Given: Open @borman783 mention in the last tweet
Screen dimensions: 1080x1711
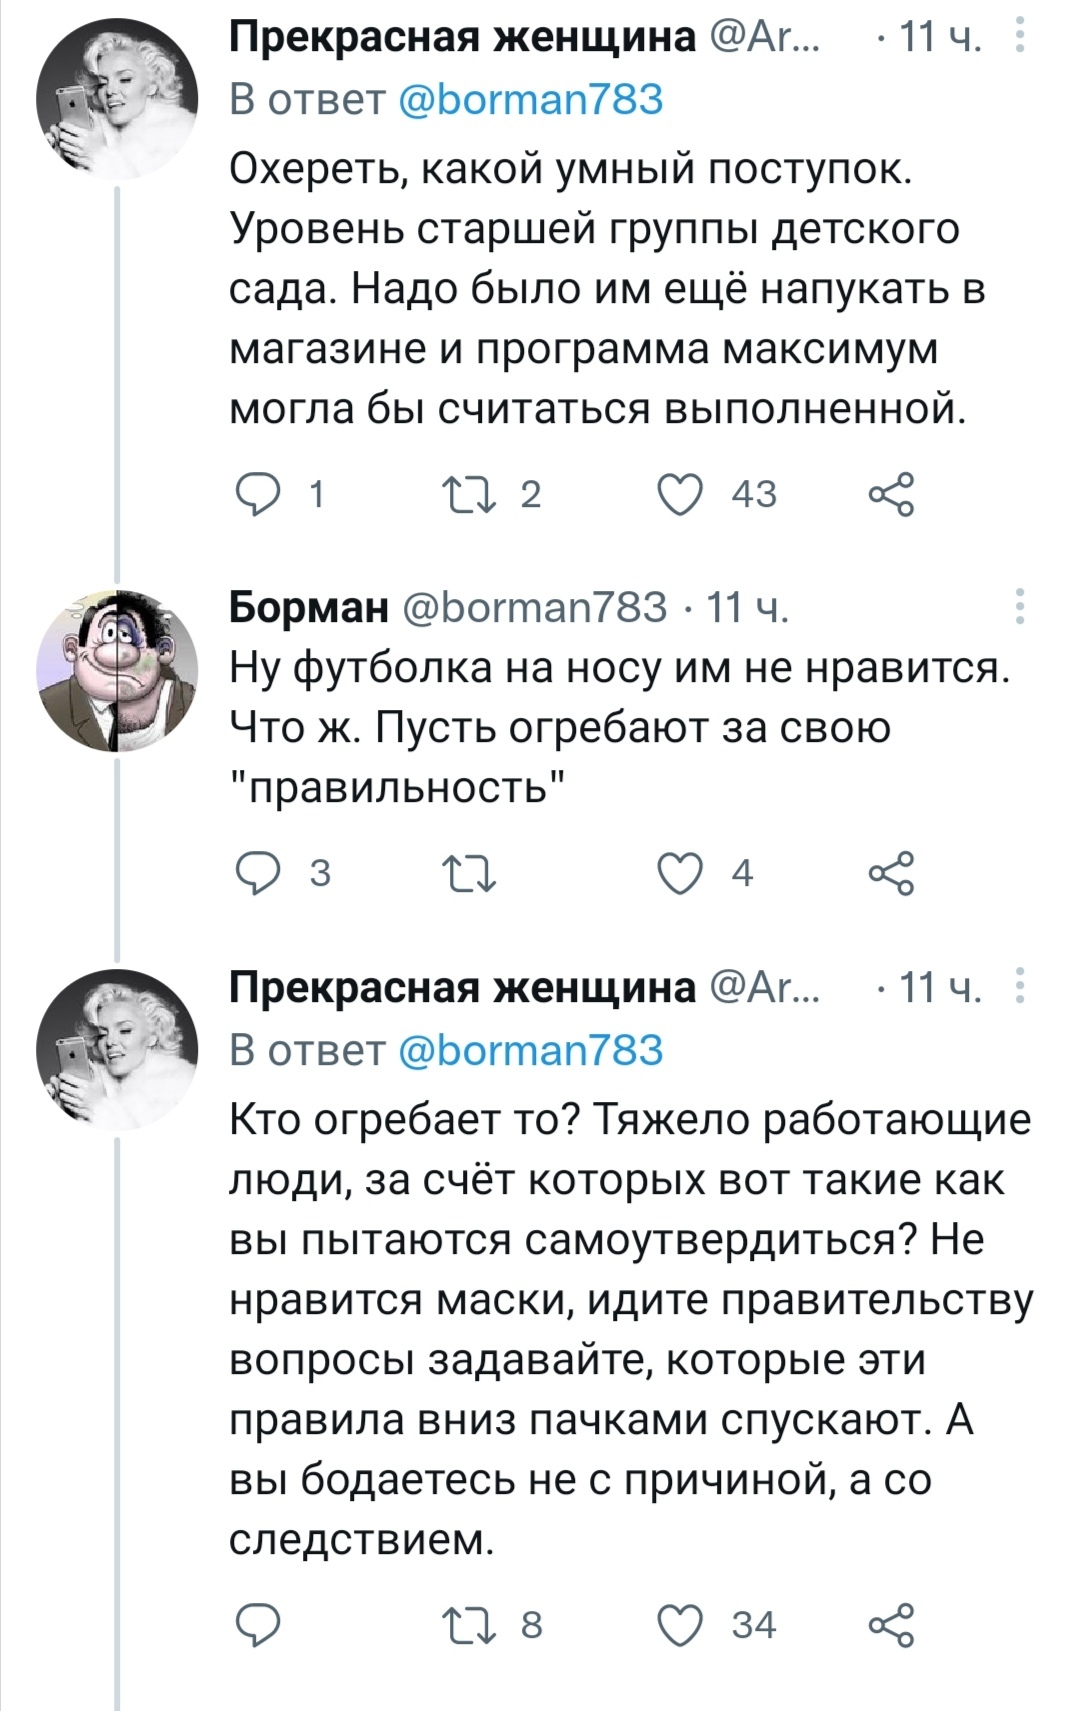Looking at the screenshot, I should pyautogui.click(x=531, y=1050).
